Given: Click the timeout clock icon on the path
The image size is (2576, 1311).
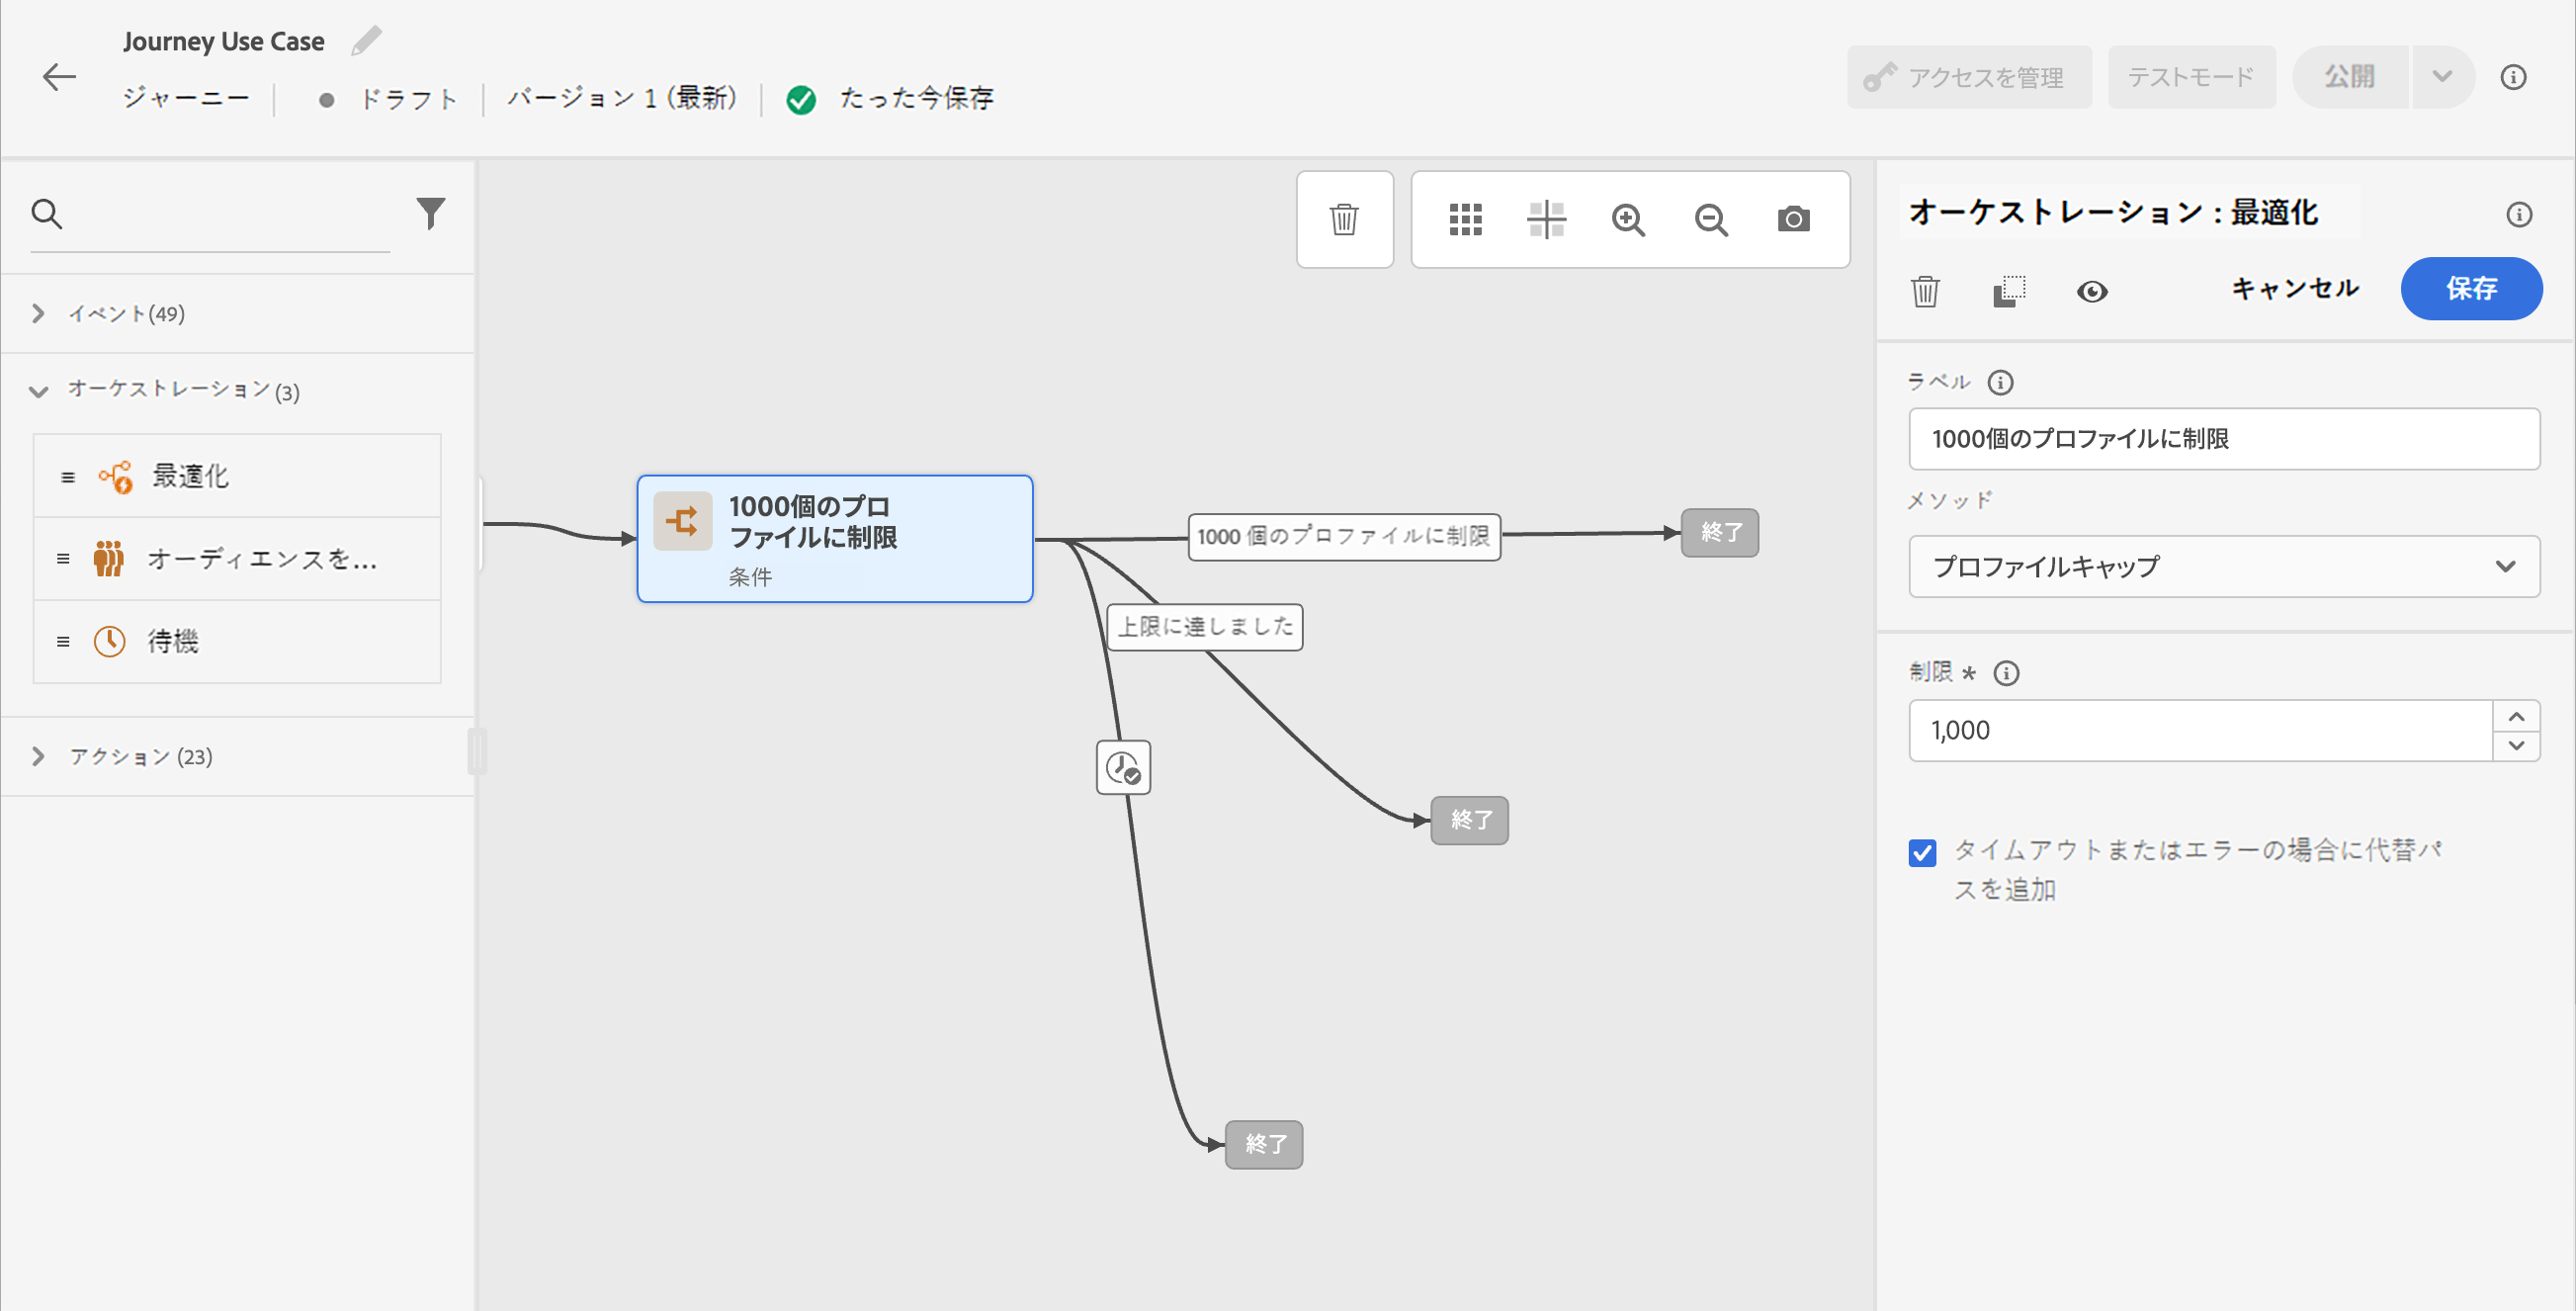Looking at the screenshot, I should (x=1122, y=767).
